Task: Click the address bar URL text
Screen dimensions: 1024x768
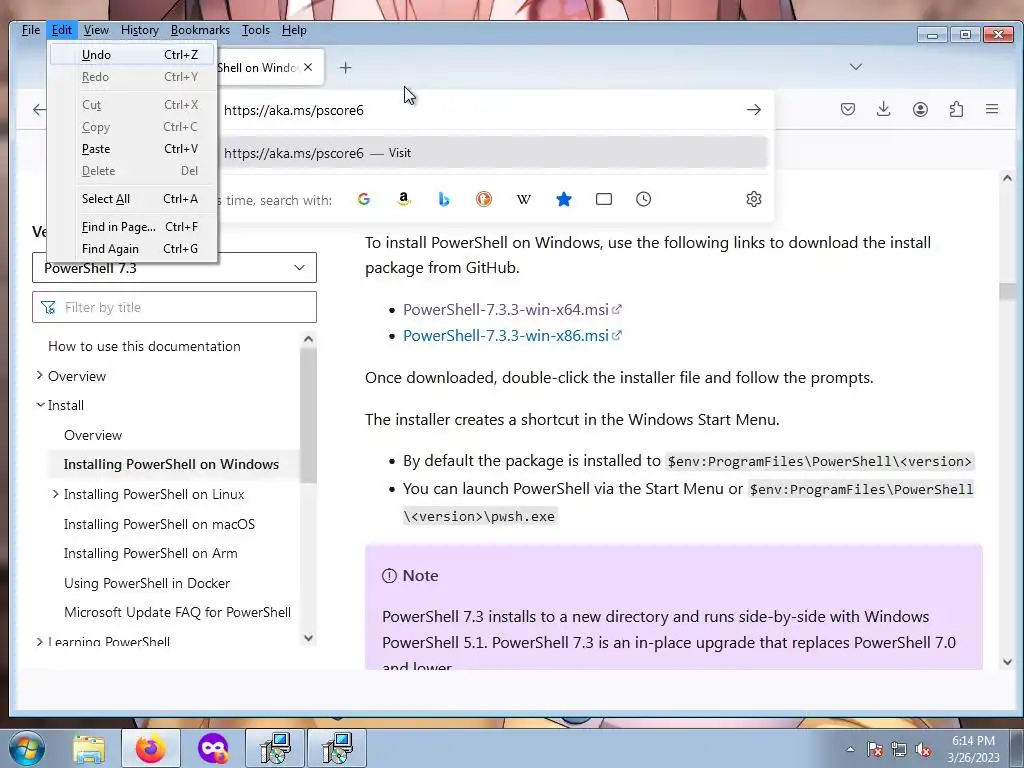Action: 294,110
